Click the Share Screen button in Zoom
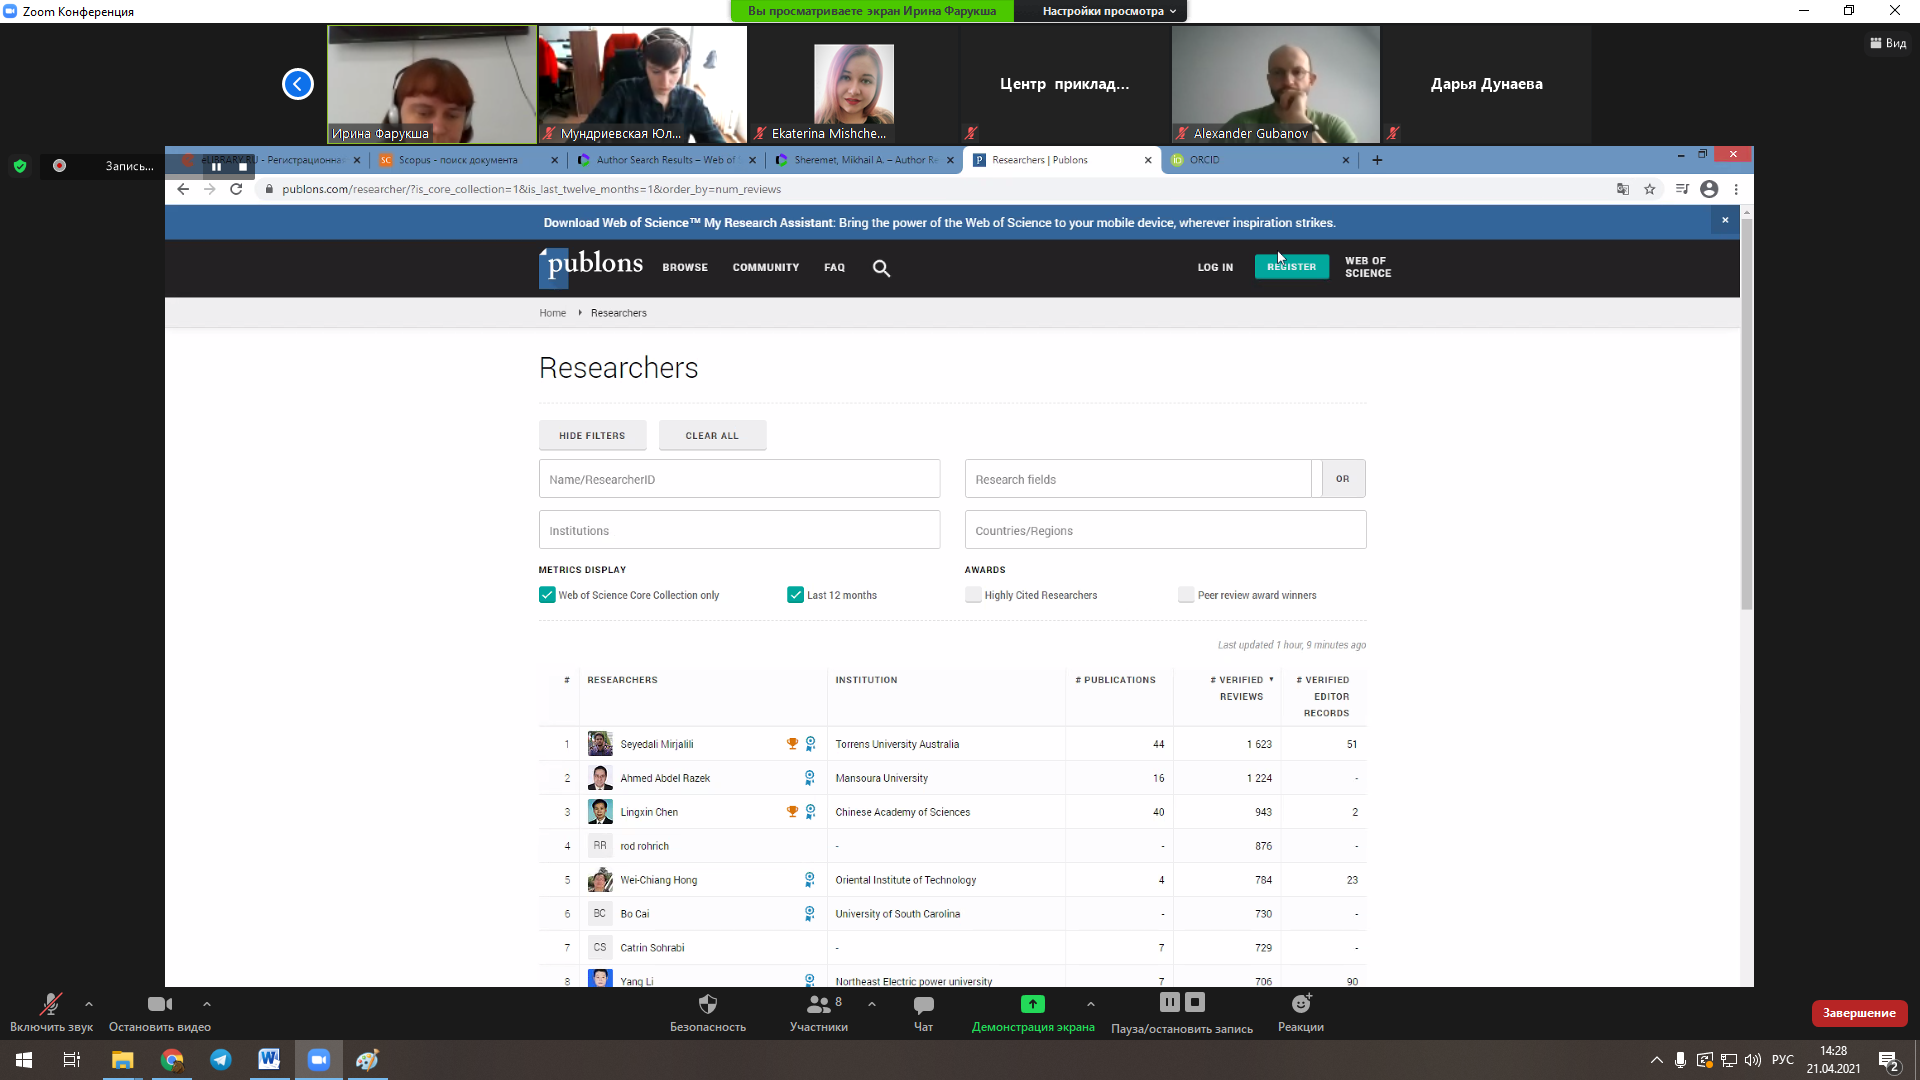 click(1033, 1013)
